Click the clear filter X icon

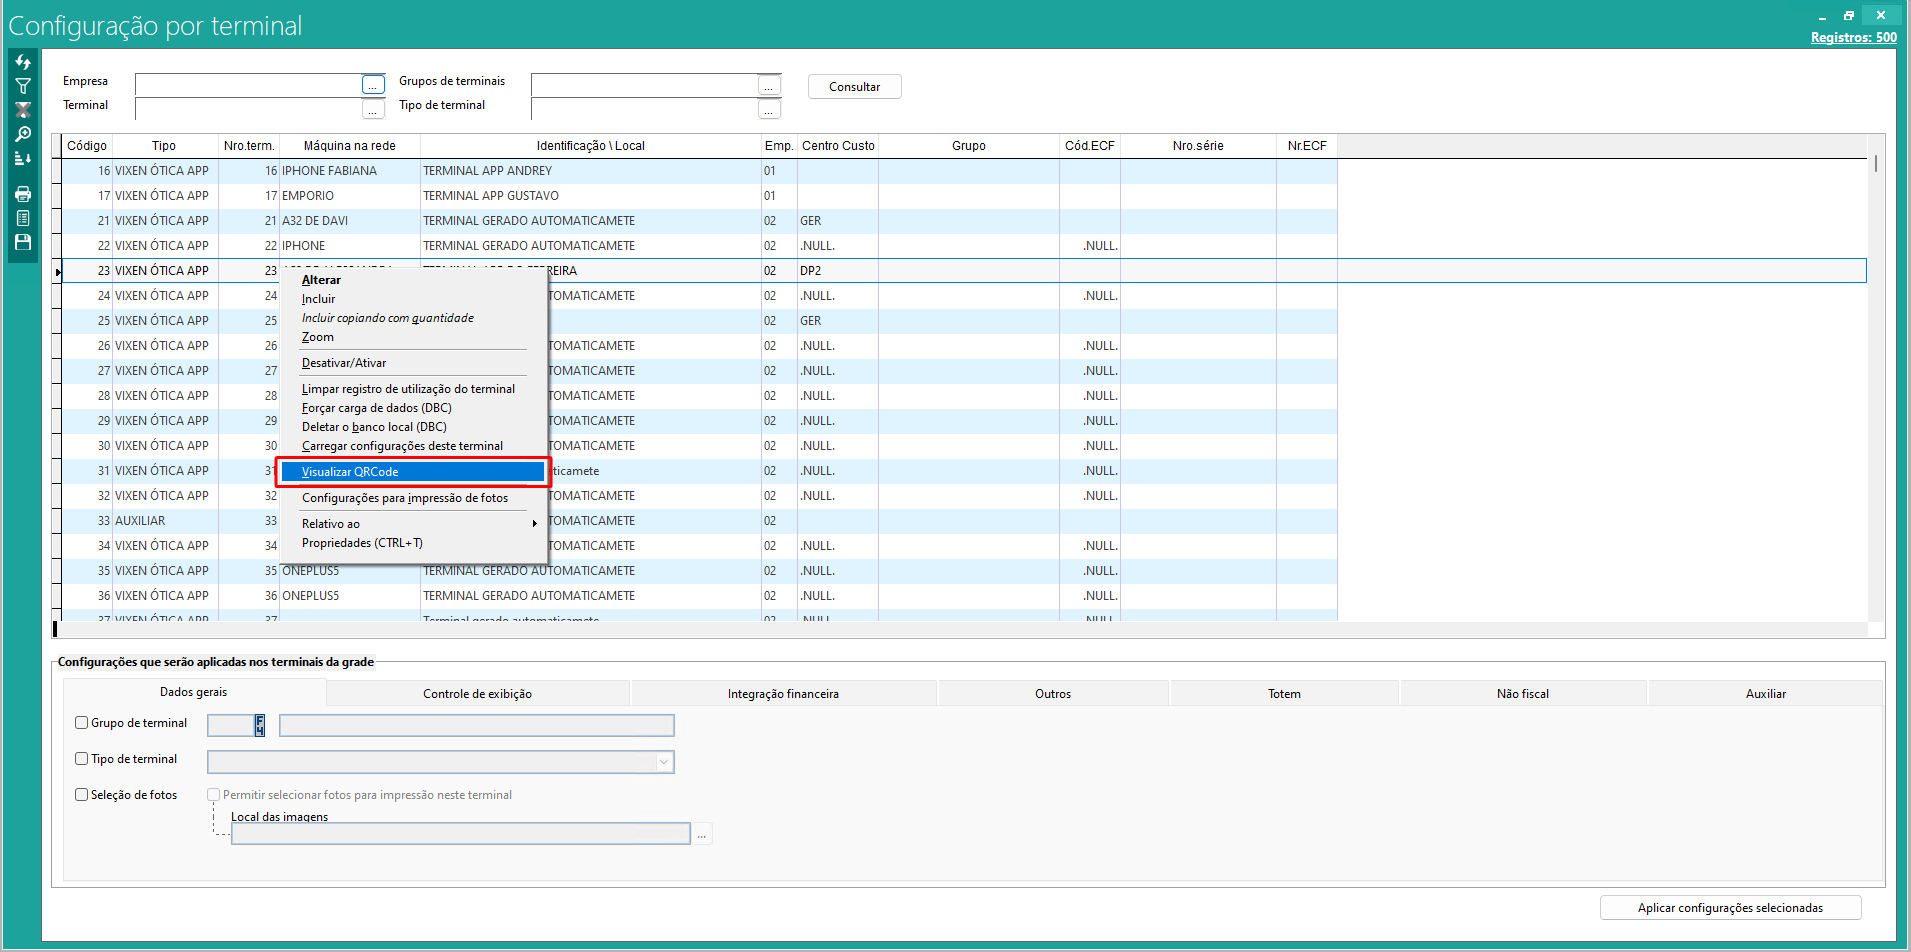pos(23,110)
